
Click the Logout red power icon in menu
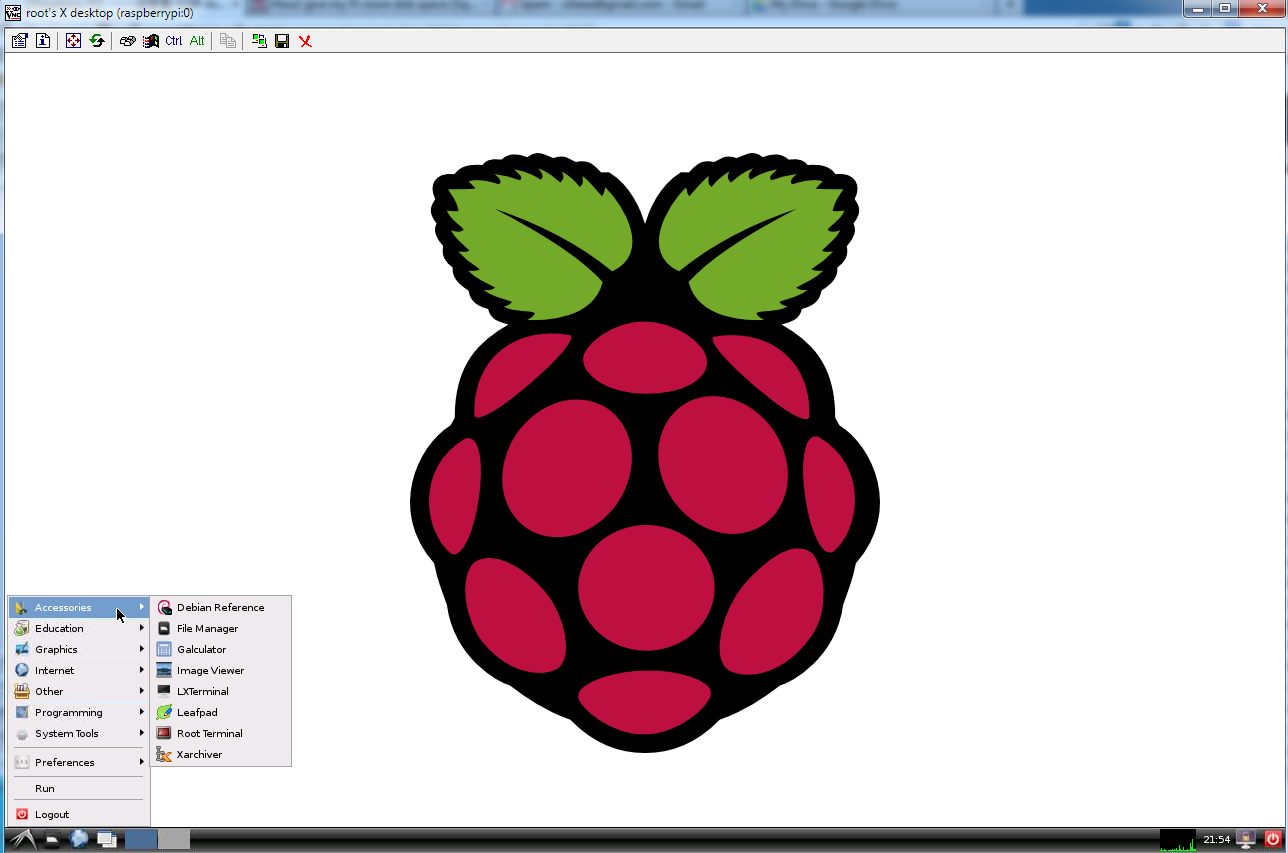pyautogui.click(x=22, y=815)
